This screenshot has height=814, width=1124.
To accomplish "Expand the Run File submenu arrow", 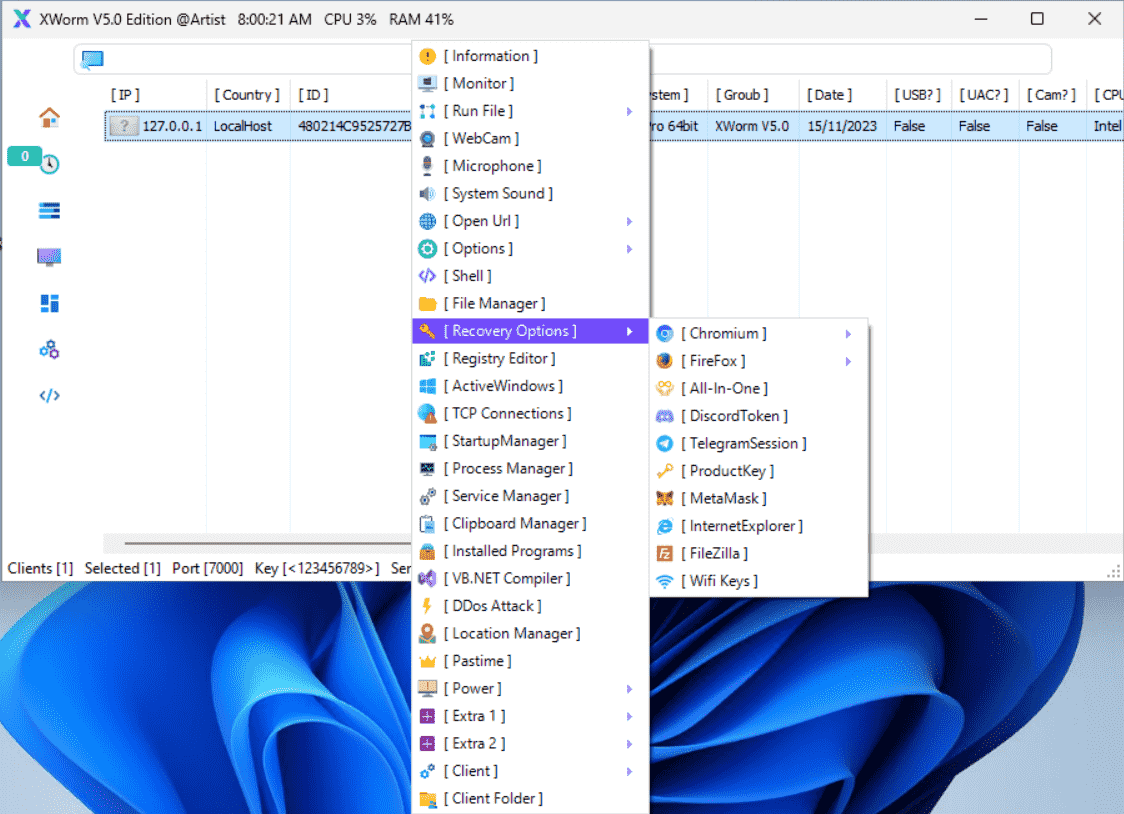I will tap(629, 111).
